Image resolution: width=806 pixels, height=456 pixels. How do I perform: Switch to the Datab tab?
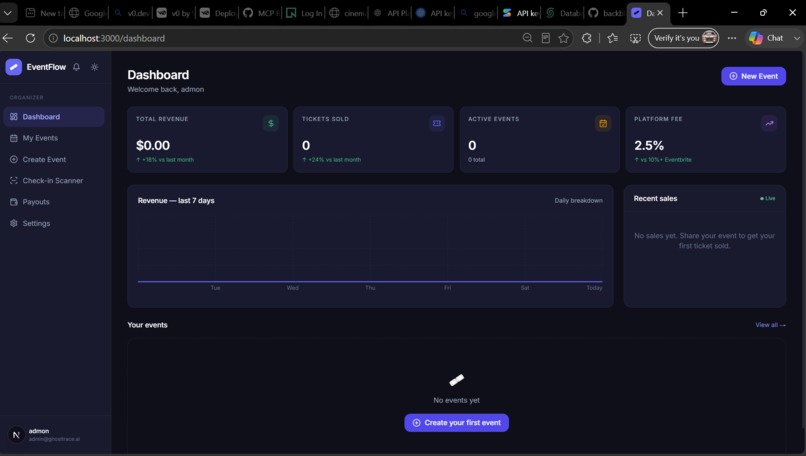[x=563, y=13]
